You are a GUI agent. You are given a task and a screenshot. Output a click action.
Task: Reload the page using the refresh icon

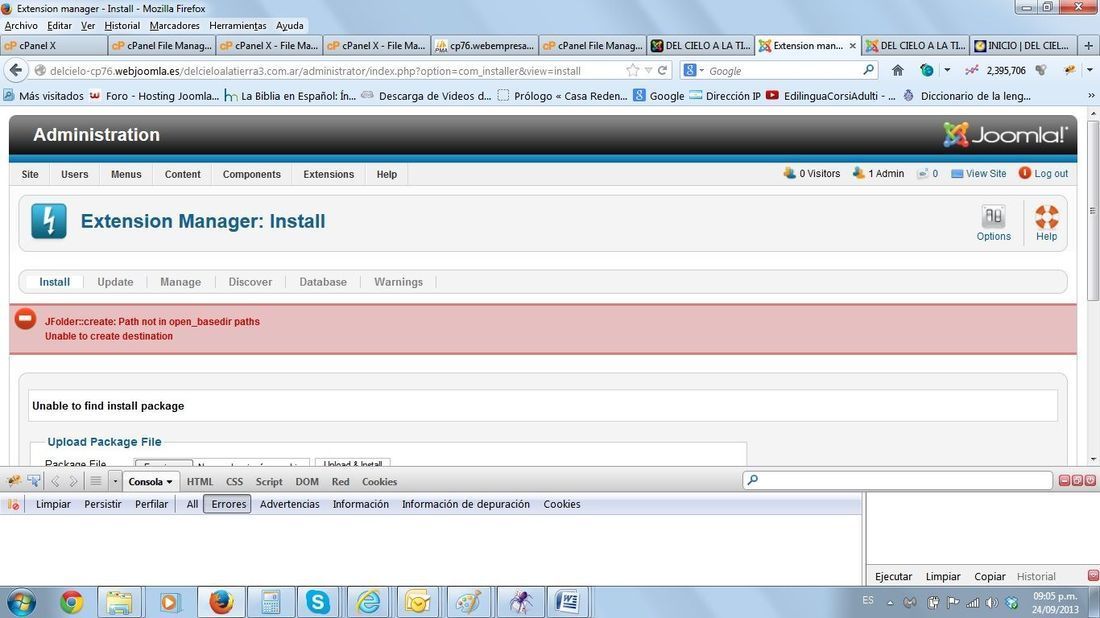click(662, 70)
